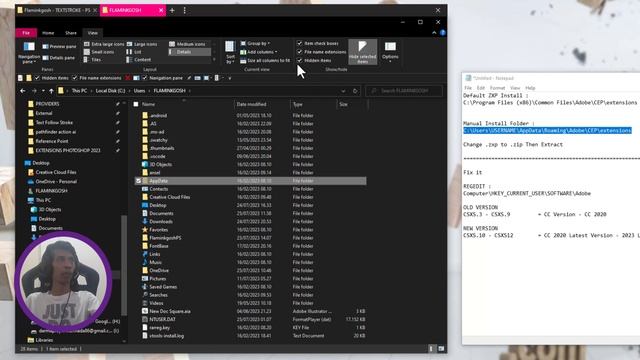Choose List layout option
640x360 pixels.
pos(134,52)
